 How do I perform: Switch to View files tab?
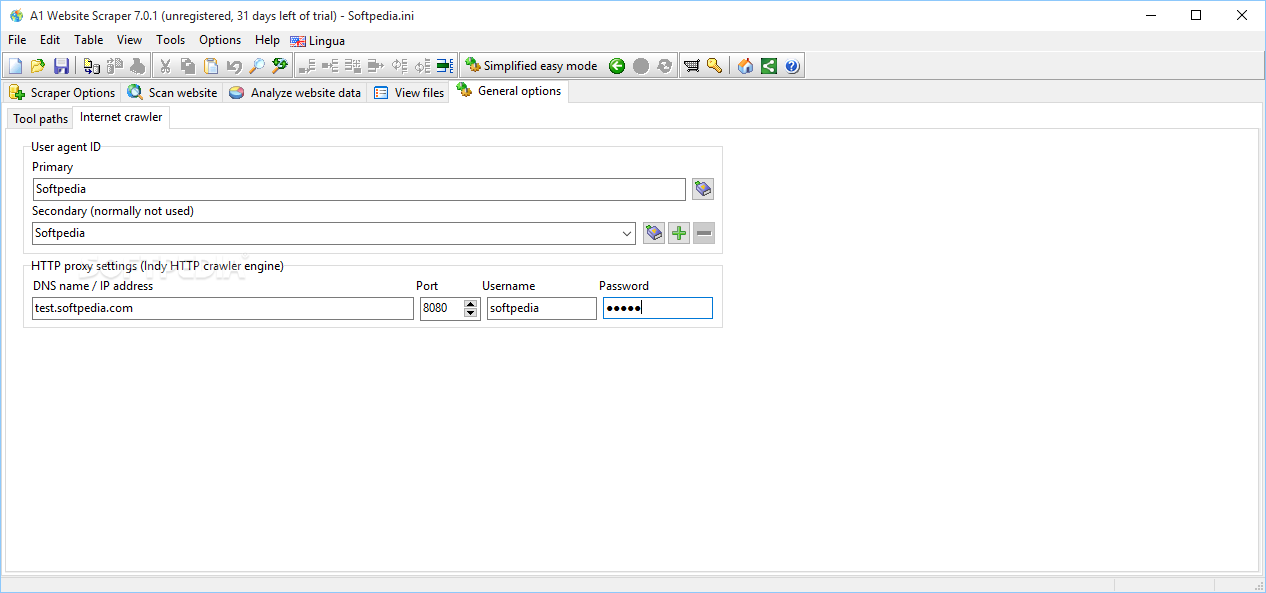tap(409, 92)
